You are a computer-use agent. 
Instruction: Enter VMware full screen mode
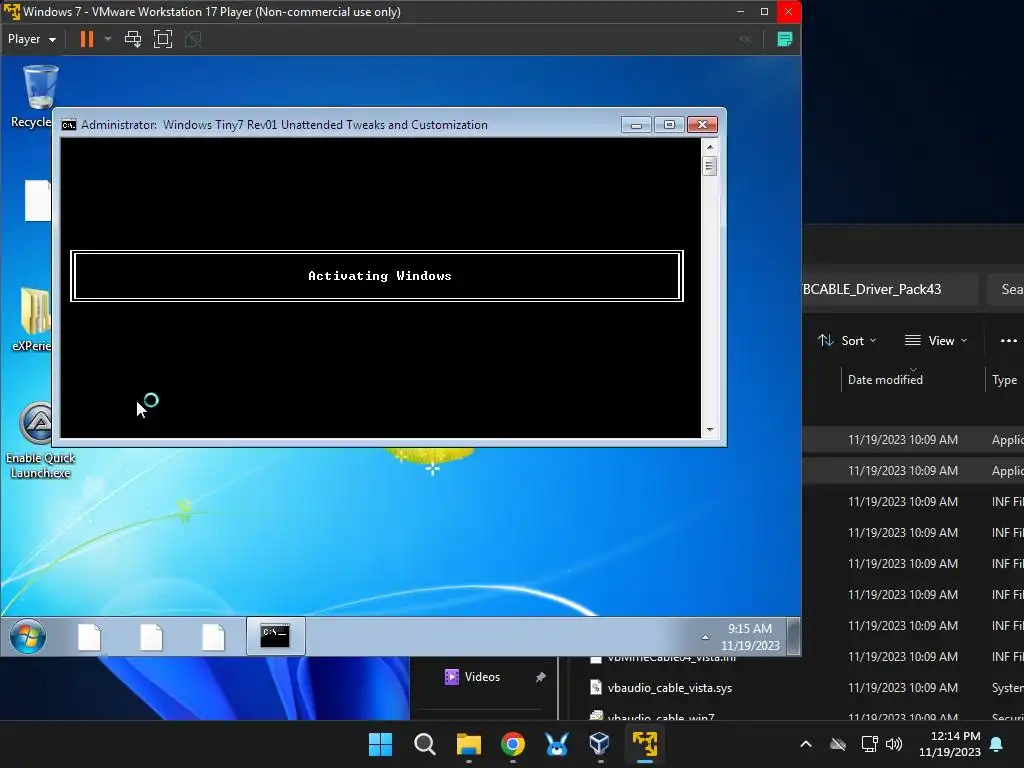coord(163,39)
